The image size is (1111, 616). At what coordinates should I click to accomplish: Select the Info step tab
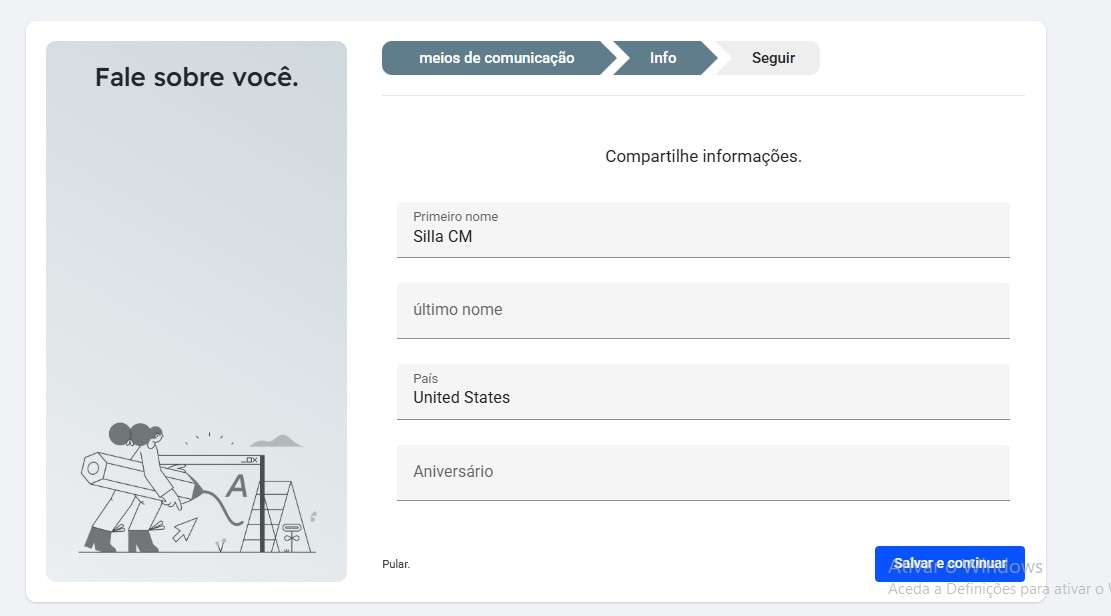[x=663, y=58]
